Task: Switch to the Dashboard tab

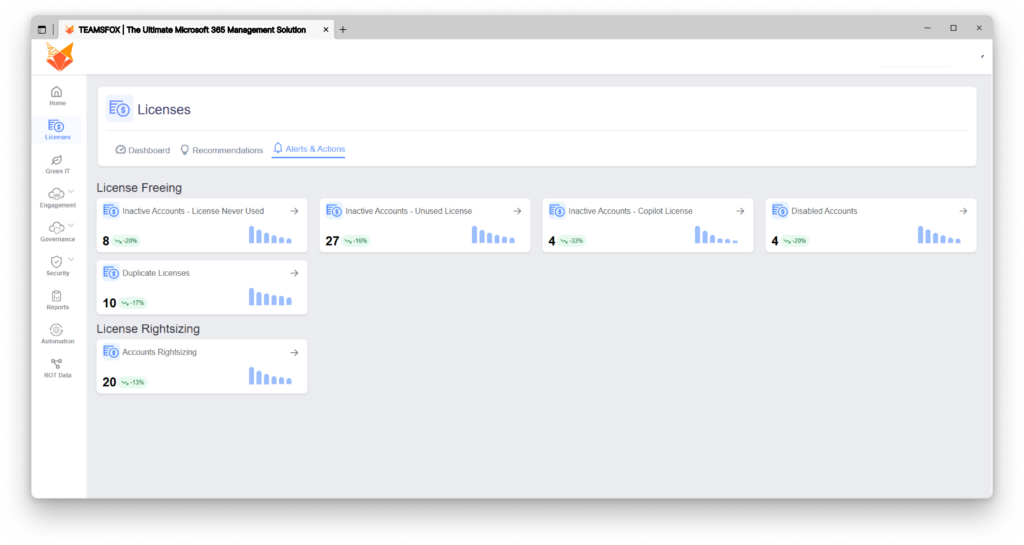Action: point(142,150)
